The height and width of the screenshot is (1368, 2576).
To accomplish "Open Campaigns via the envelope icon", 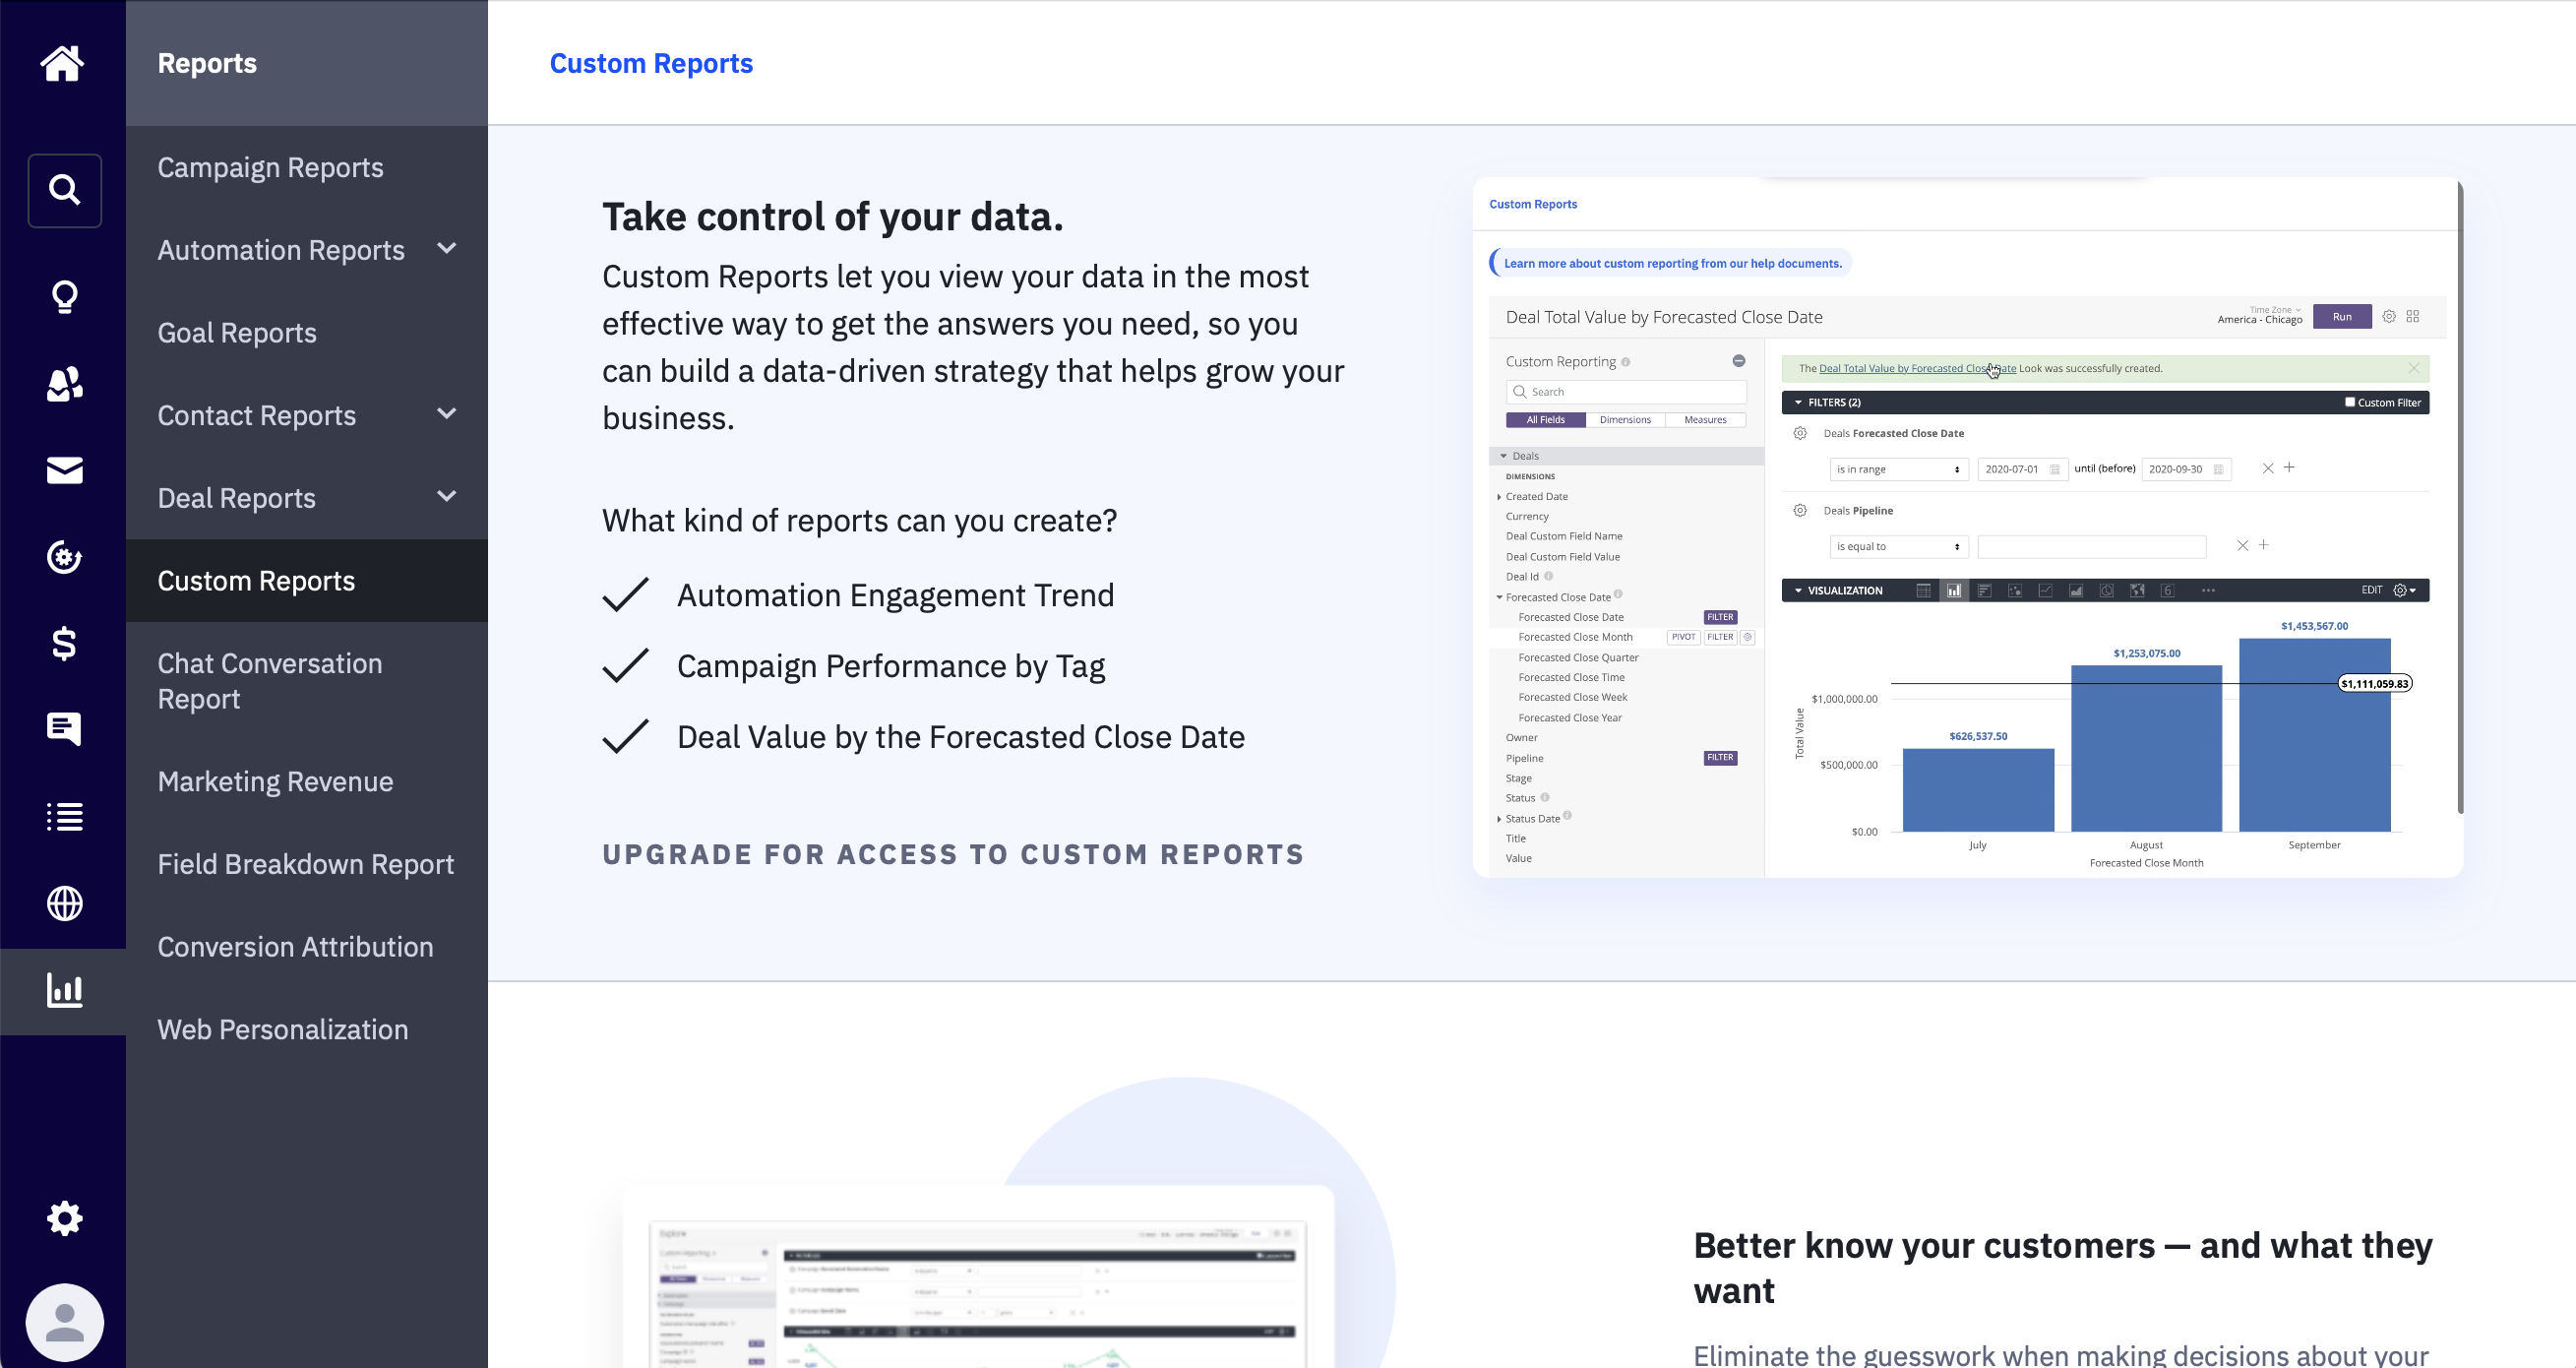I will point(64,470).
